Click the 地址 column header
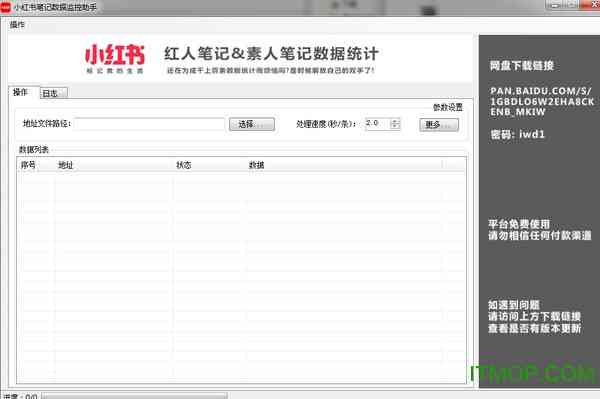This screenshot has width=600, height=399. click(113, 165)
